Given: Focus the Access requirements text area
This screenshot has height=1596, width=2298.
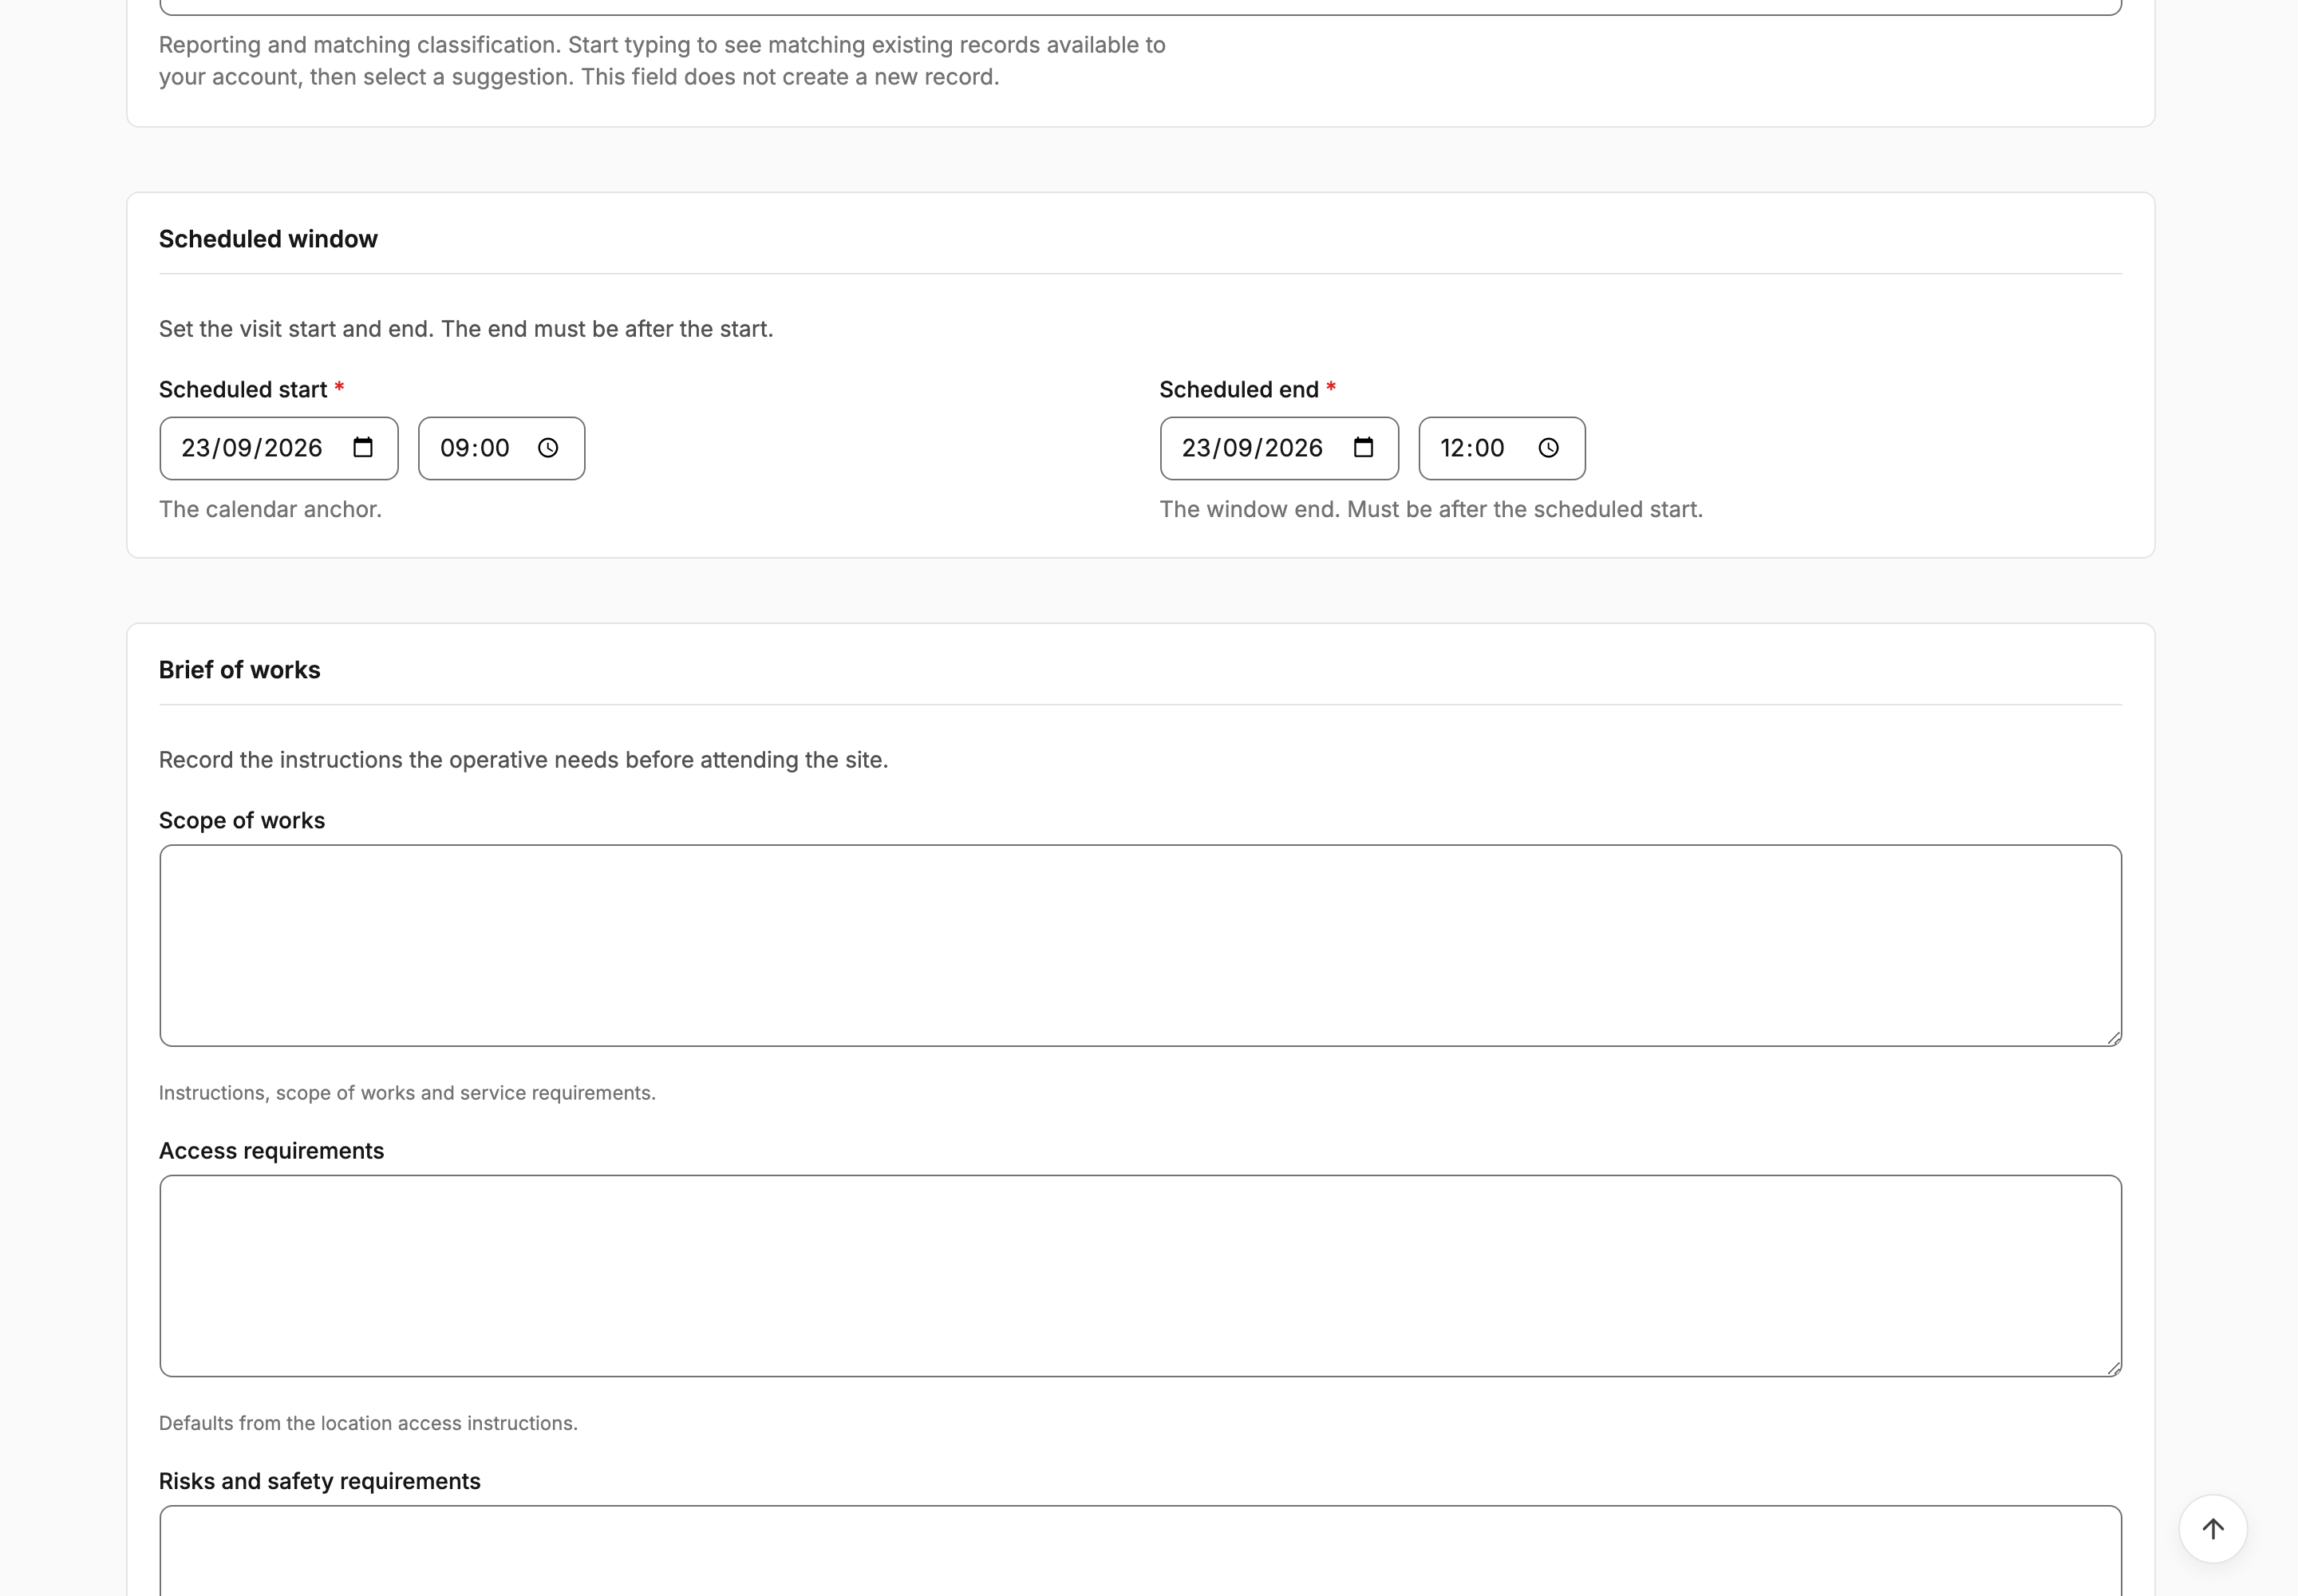Looking at the screenshot, I should (x=1141, y=1276).
